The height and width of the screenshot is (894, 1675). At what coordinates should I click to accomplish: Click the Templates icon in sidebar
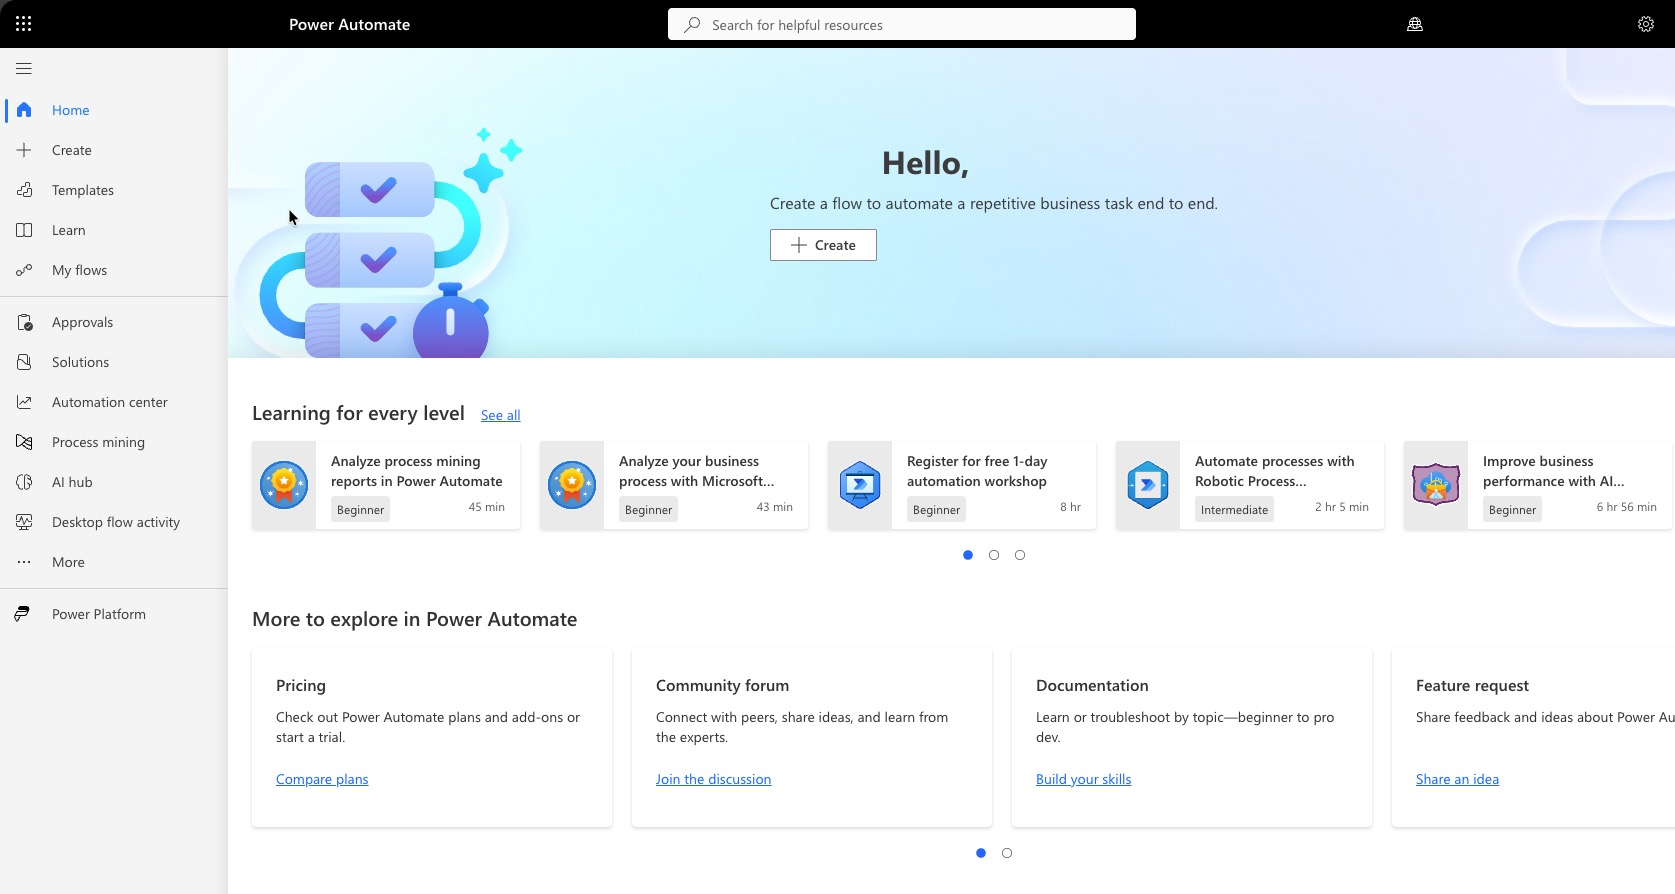24,190
